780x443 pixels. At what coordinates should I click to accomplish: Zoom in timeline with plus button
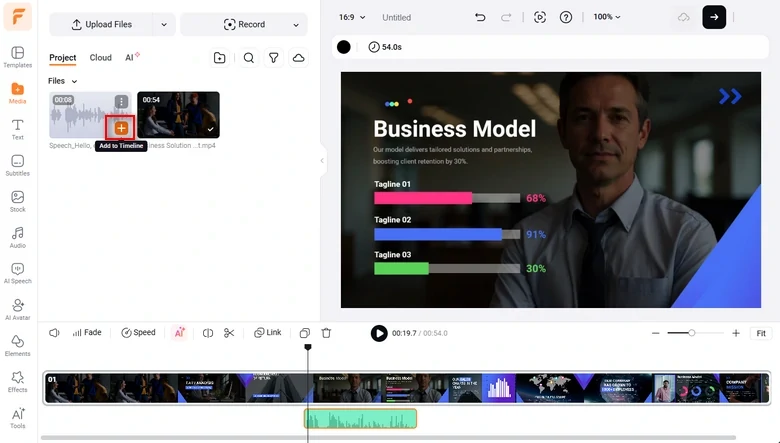coord(736,333)
